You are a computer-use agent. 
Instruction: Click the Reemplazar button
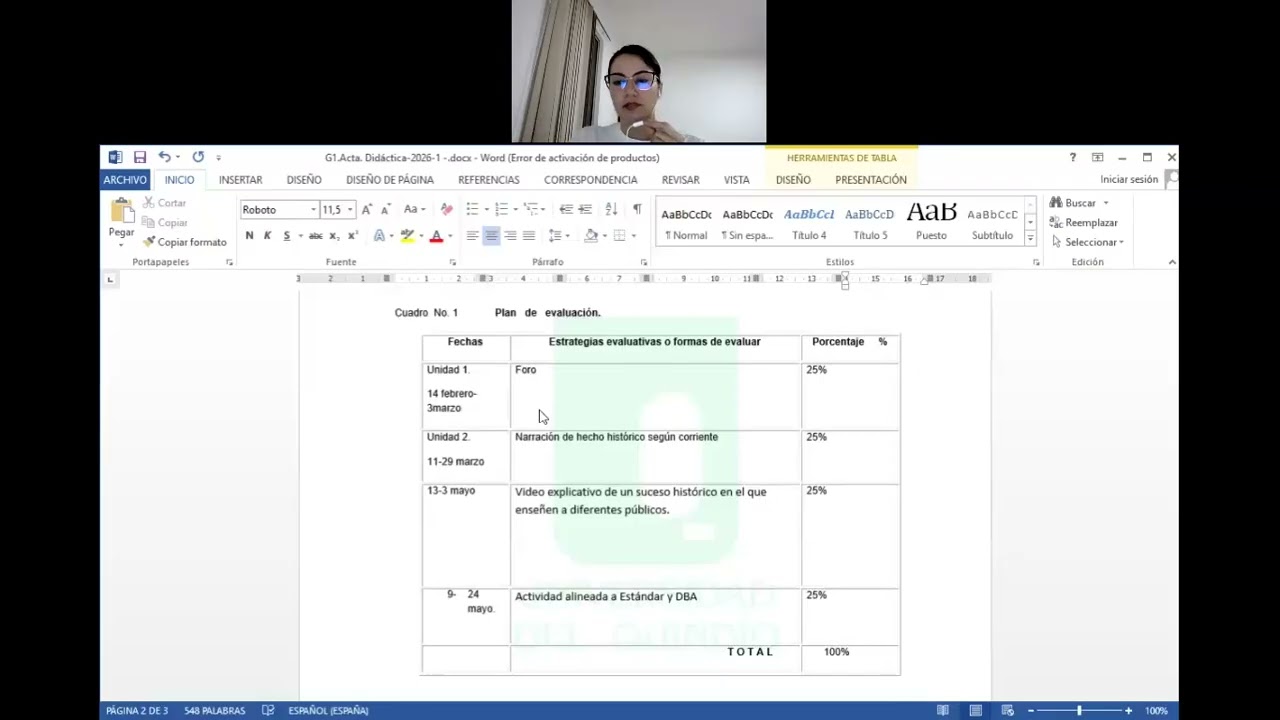[x=1084, y=223]
